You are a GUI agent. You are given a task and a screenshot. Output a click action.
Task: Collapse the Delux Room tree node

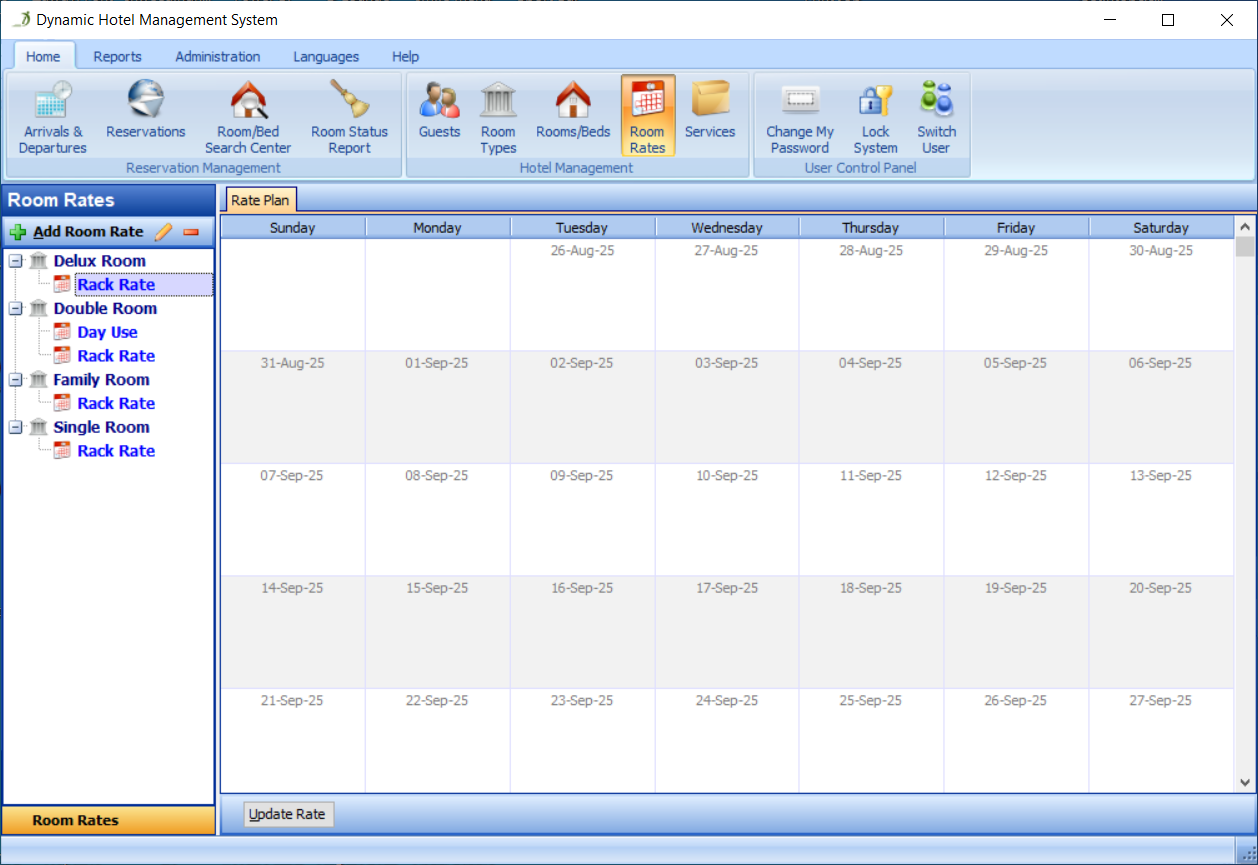[16, 261]
